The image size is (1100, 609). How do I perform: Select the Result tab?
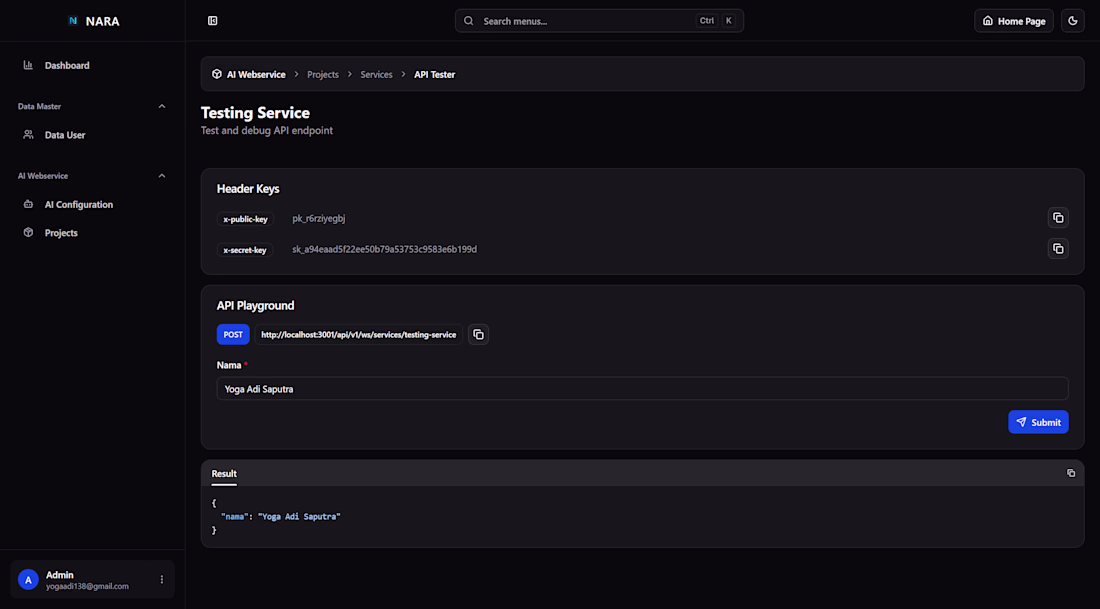(224, 474)
